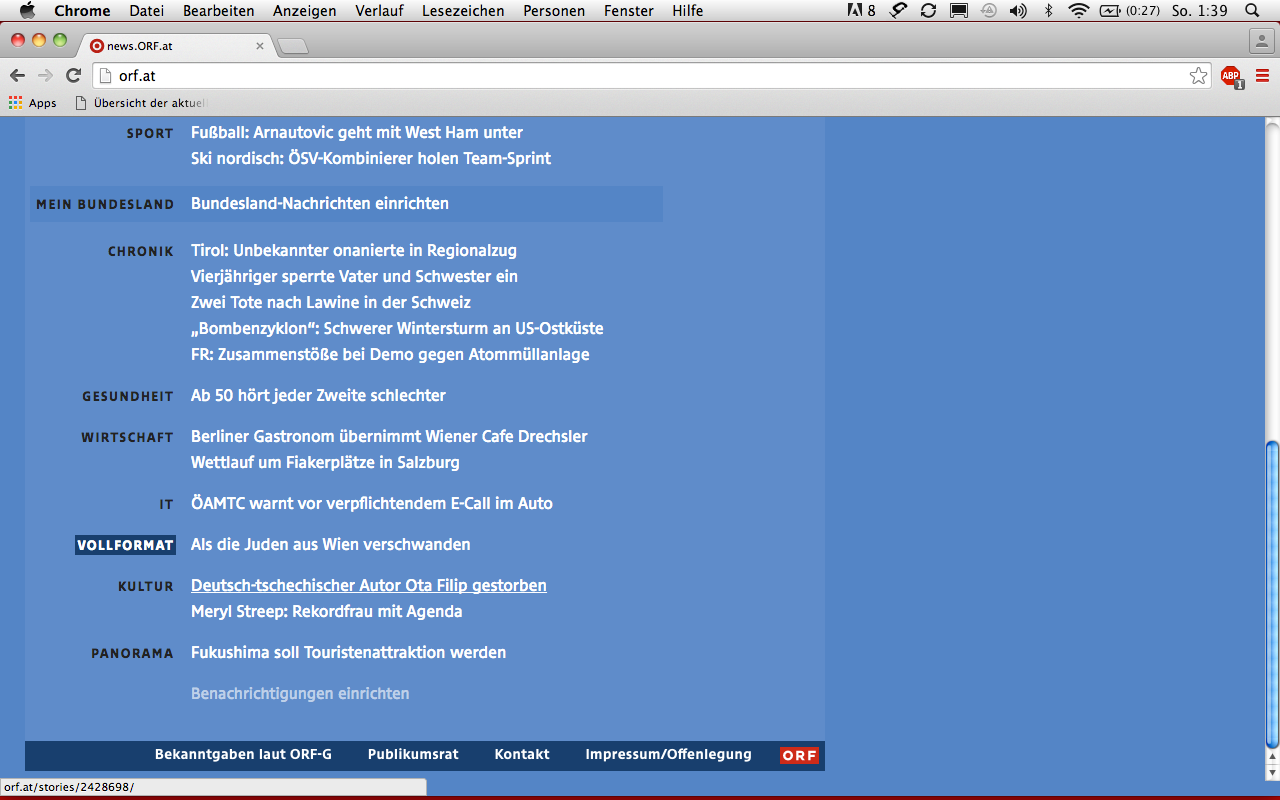Open the Übersicht der aktuellen bookmark
The image size is (1280, 800).
click(x=140, y=103)
